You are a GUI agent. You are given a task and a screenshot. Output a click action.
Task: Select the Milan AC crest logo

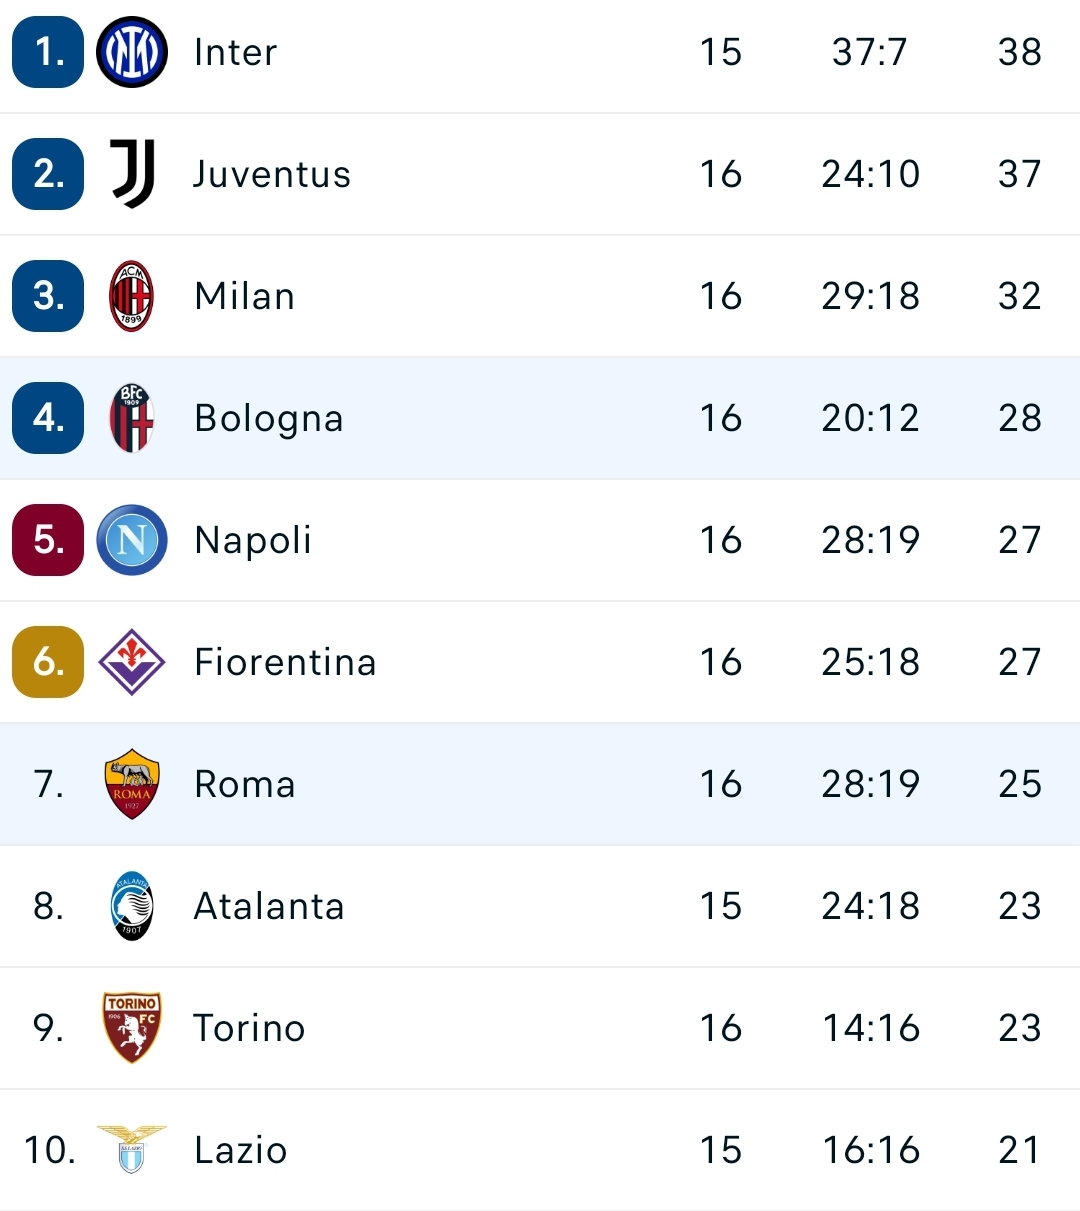131,296
